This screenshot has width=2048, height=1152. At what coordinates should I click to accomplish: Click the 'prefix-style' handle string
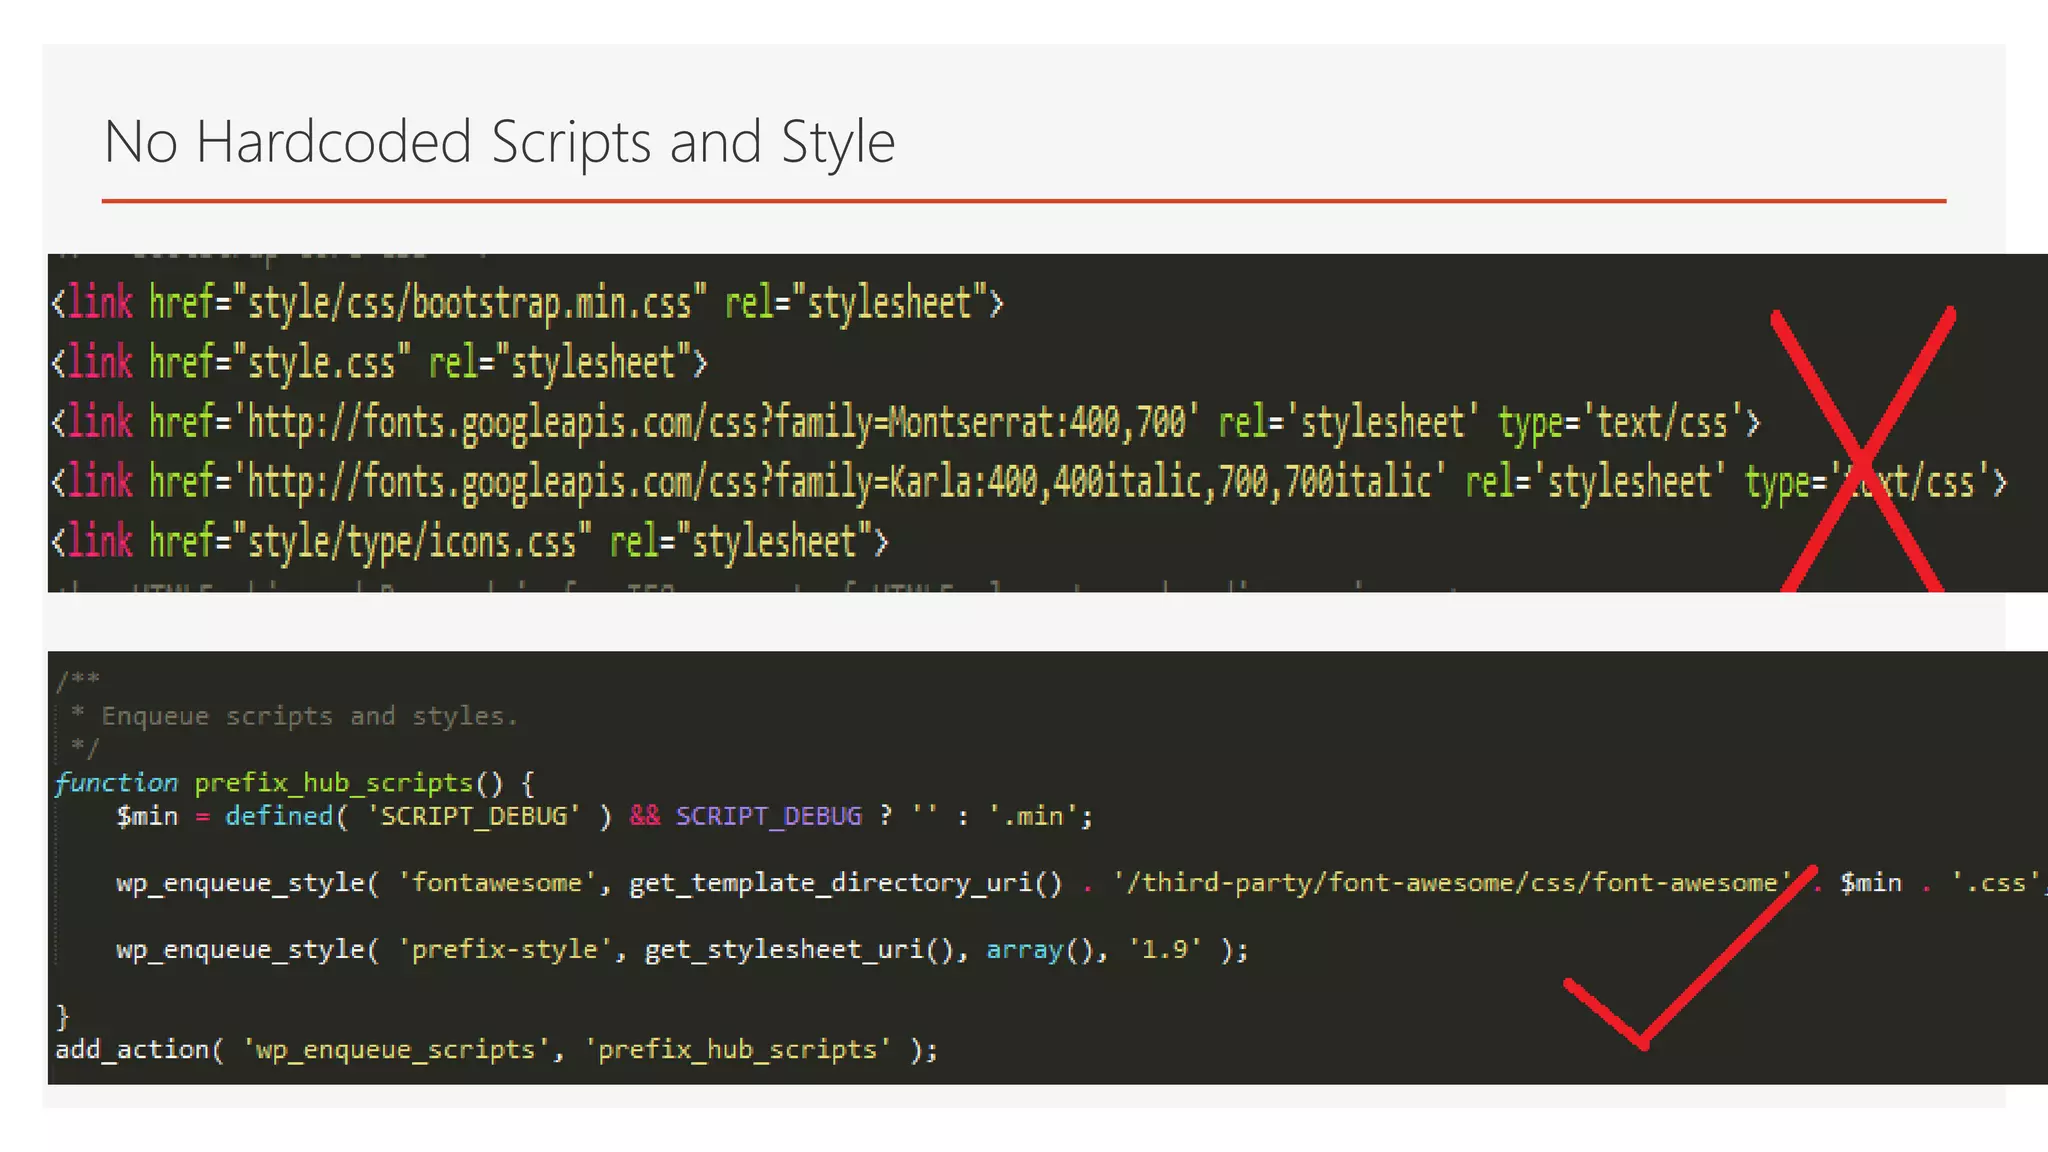tap(504, 949)
